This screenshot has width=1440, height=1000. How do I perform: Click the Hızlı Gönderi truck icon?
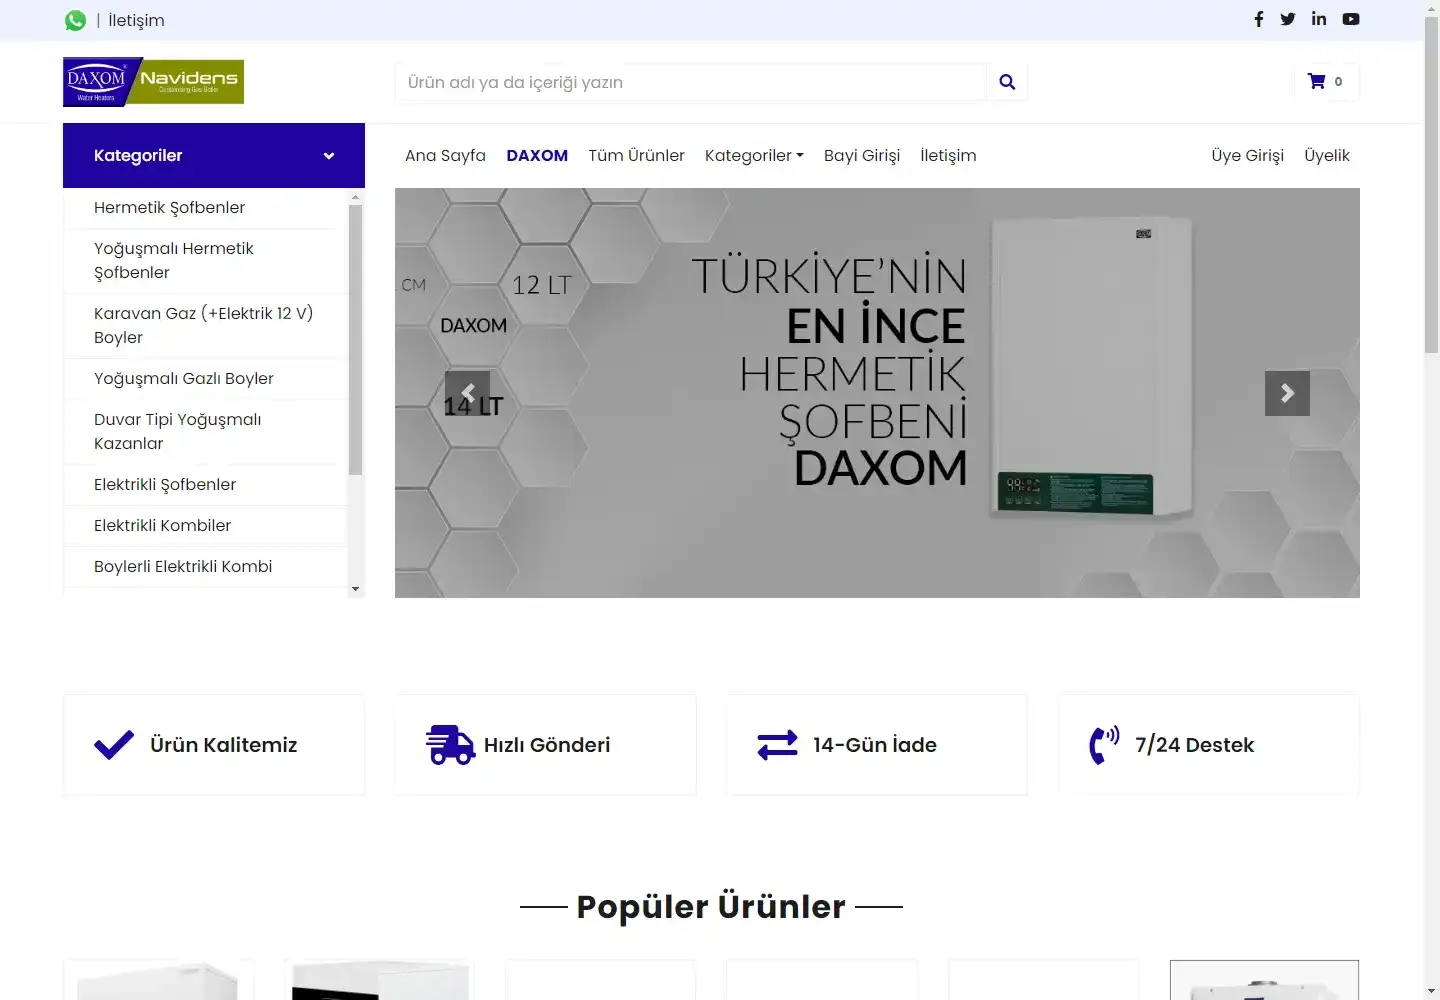pyautogui.click(x=450, y=745)
